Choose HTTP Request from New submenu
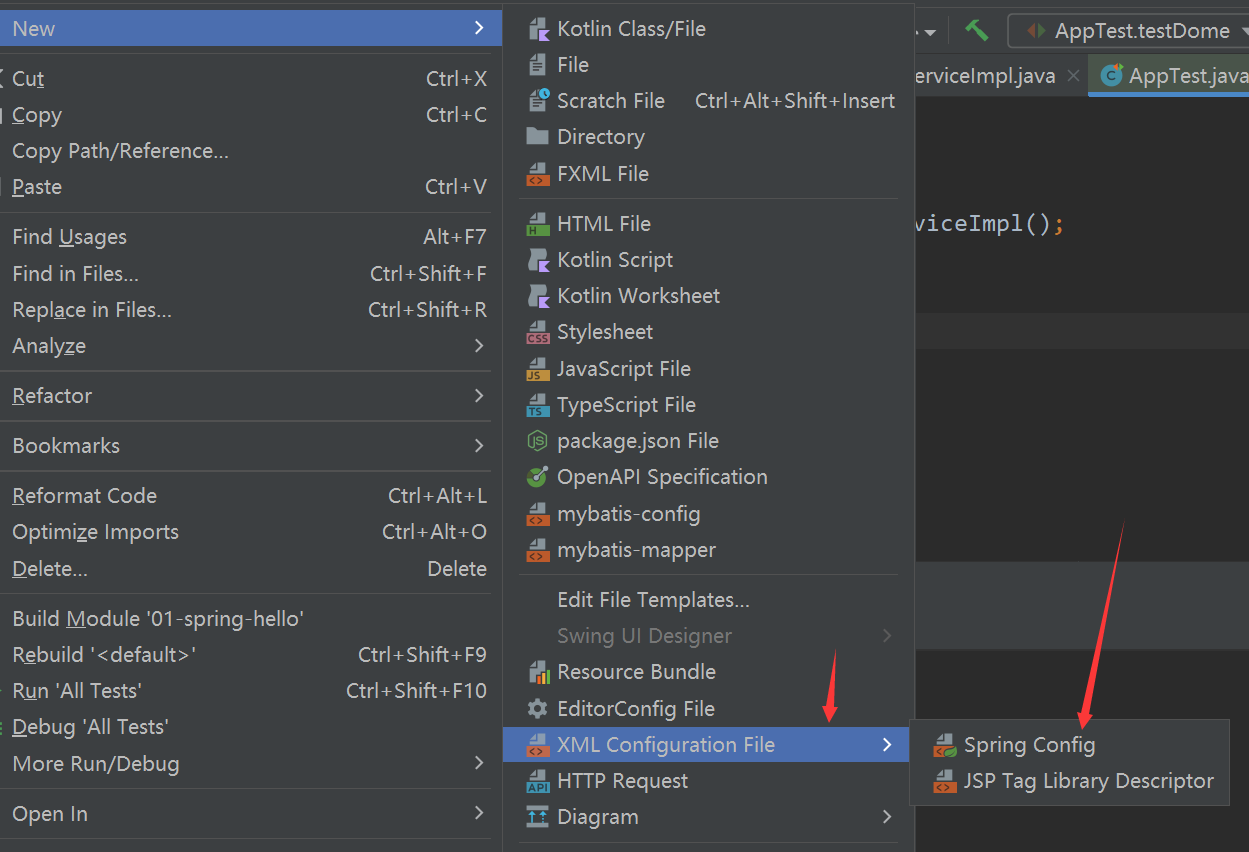Viewport: 1249px width, 852px height. click(707, 781)
